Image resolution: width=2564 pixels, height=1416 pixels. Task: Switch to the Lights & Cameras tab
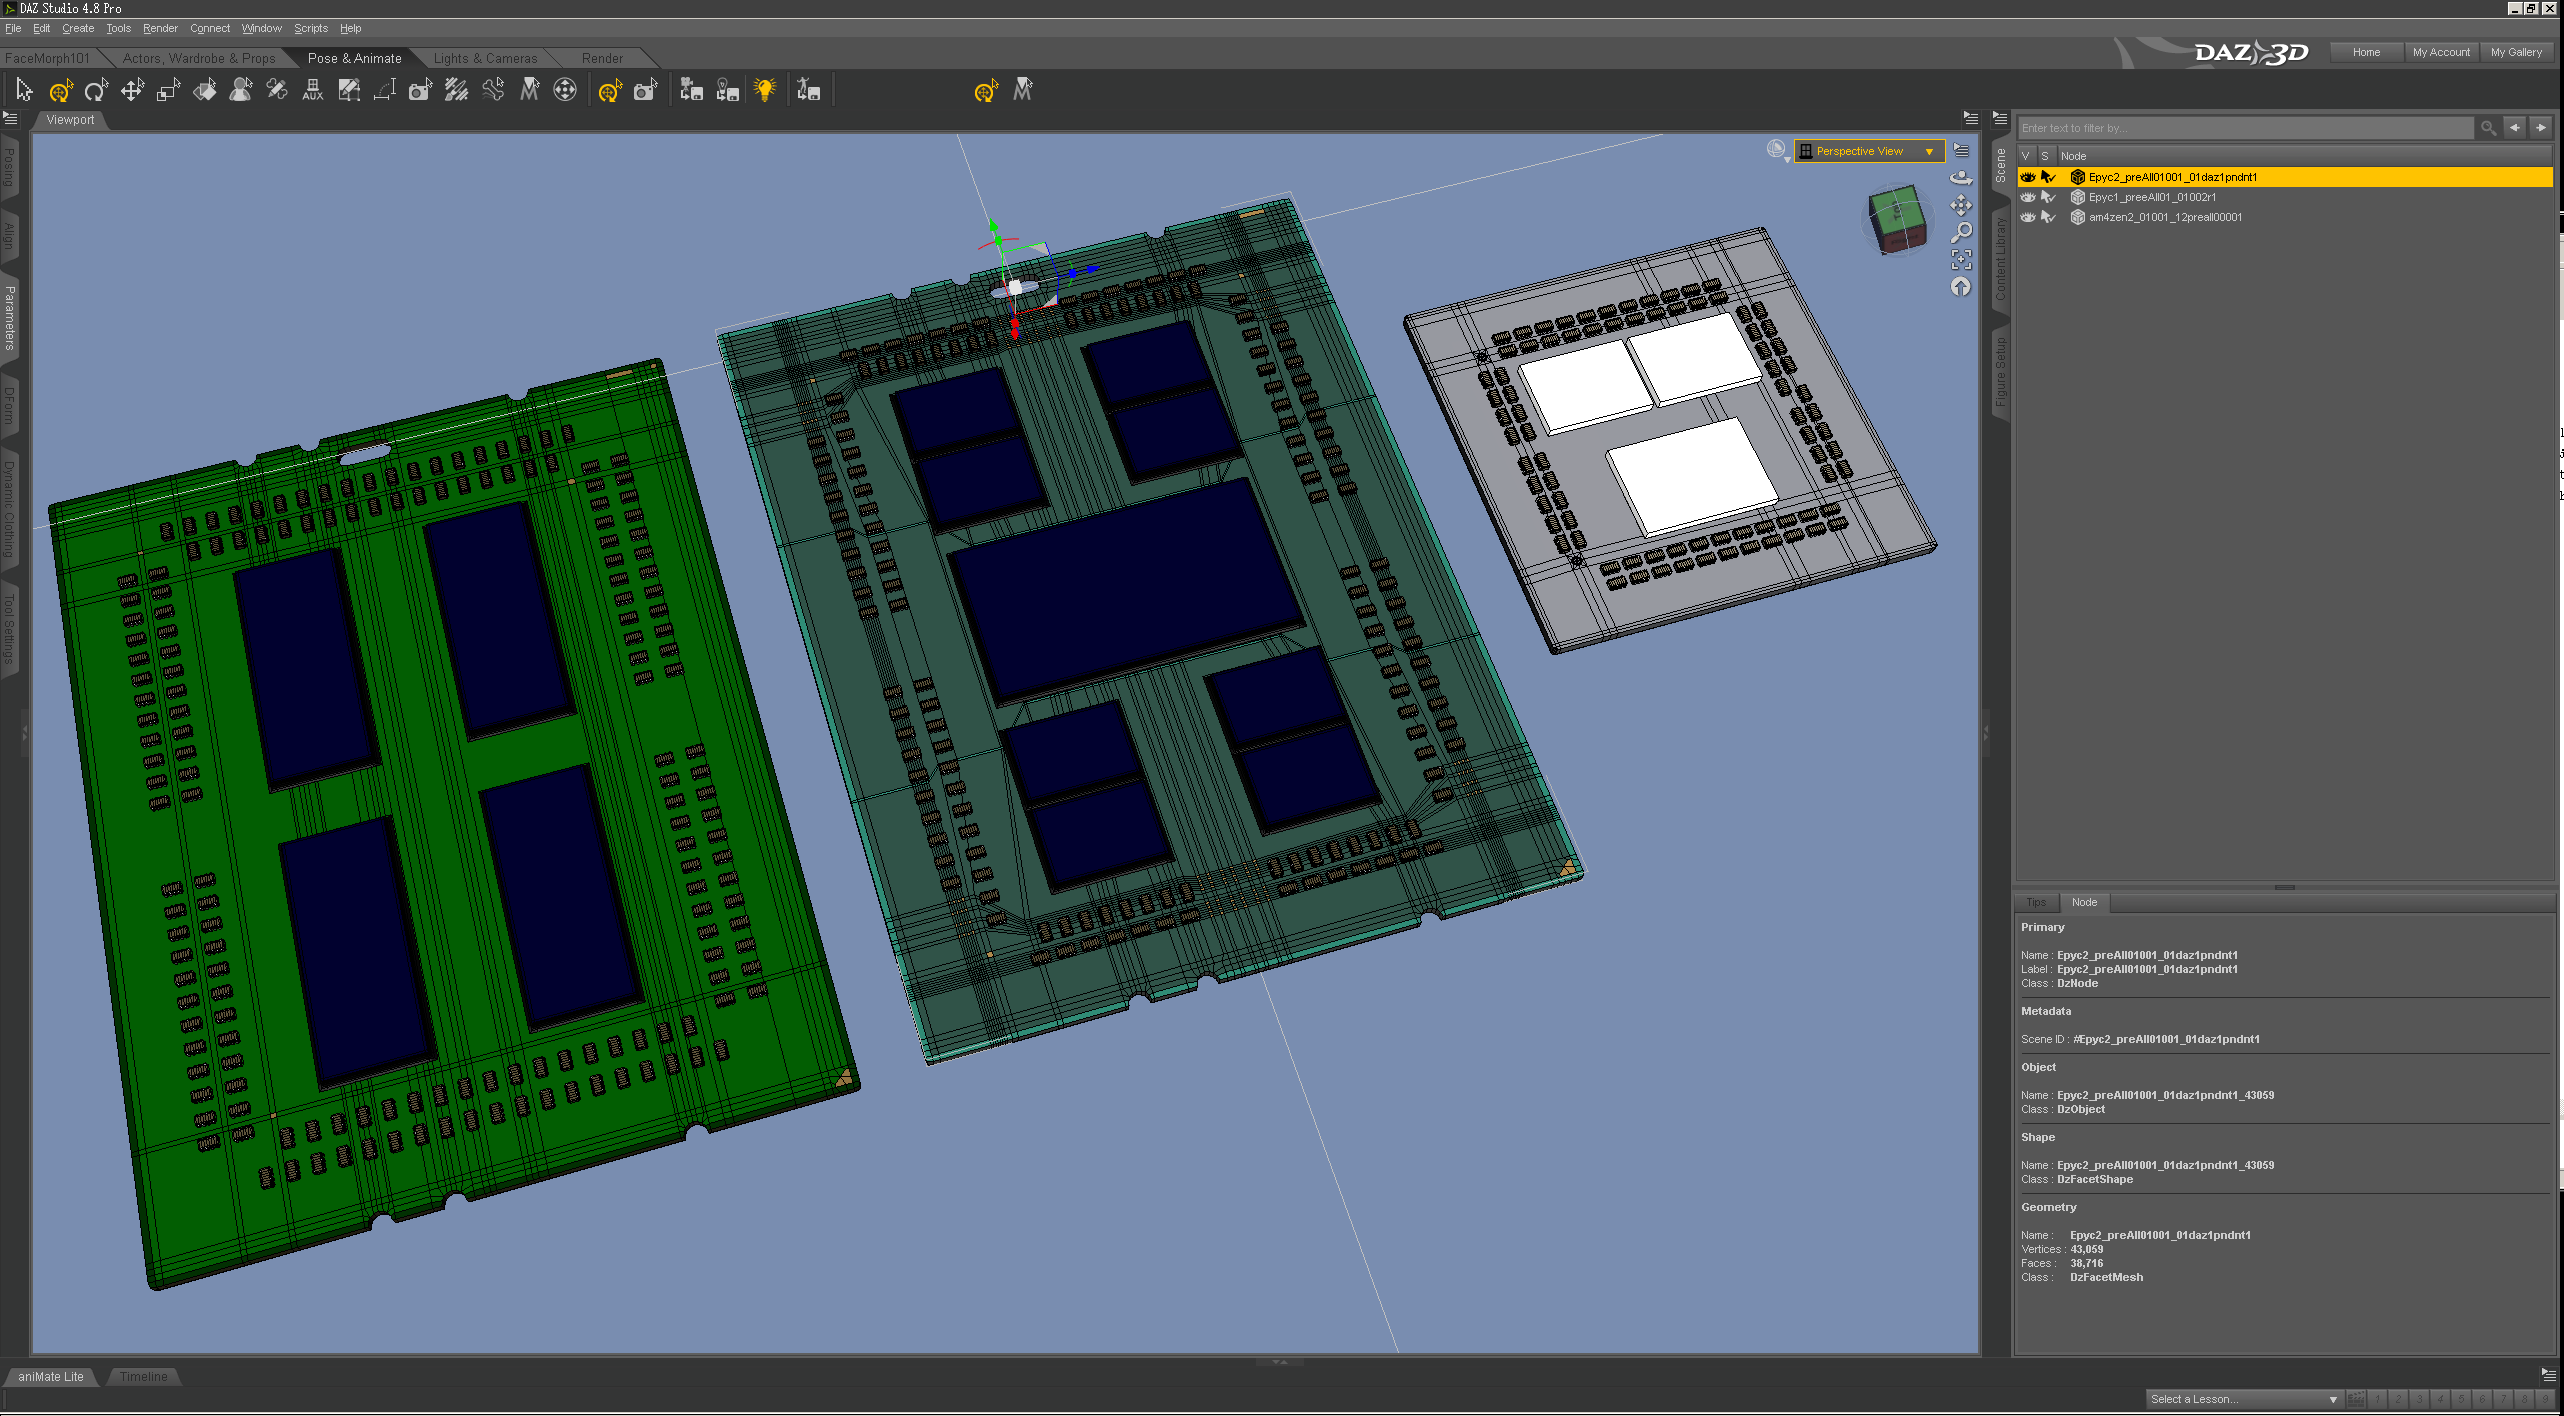click(485, 58)
